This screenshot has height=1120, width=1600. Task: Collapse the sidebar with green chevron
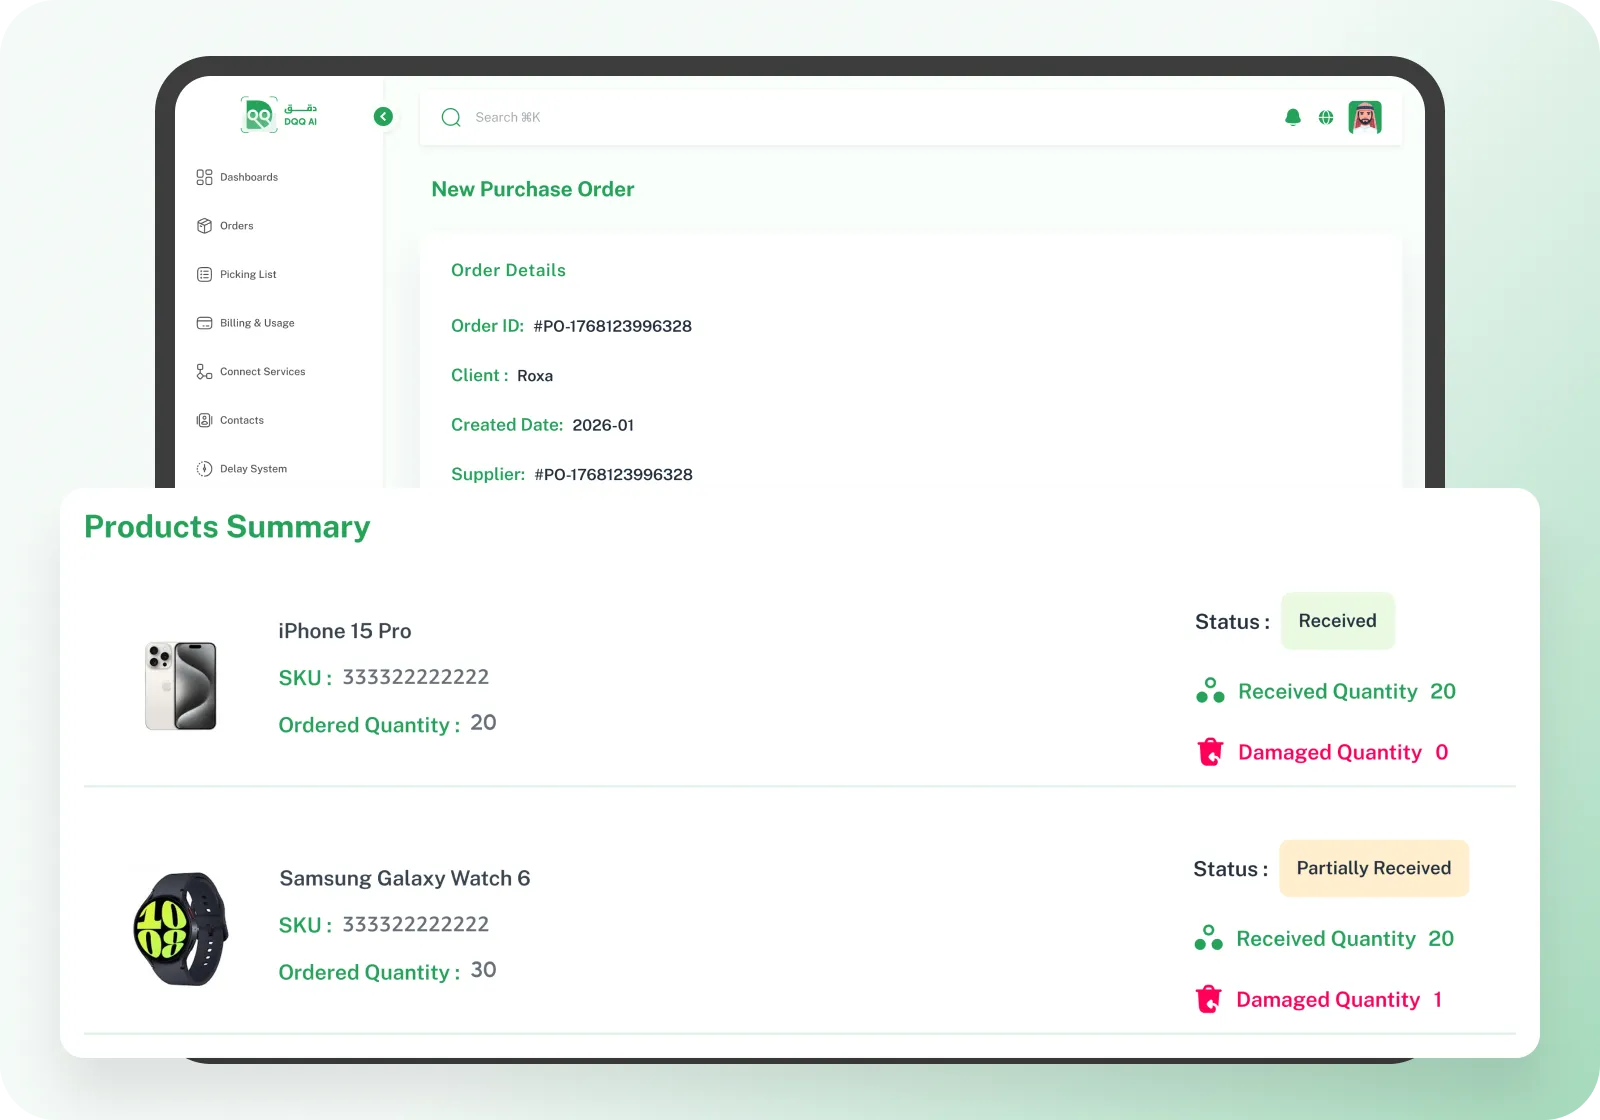click(x=383, y=117)
